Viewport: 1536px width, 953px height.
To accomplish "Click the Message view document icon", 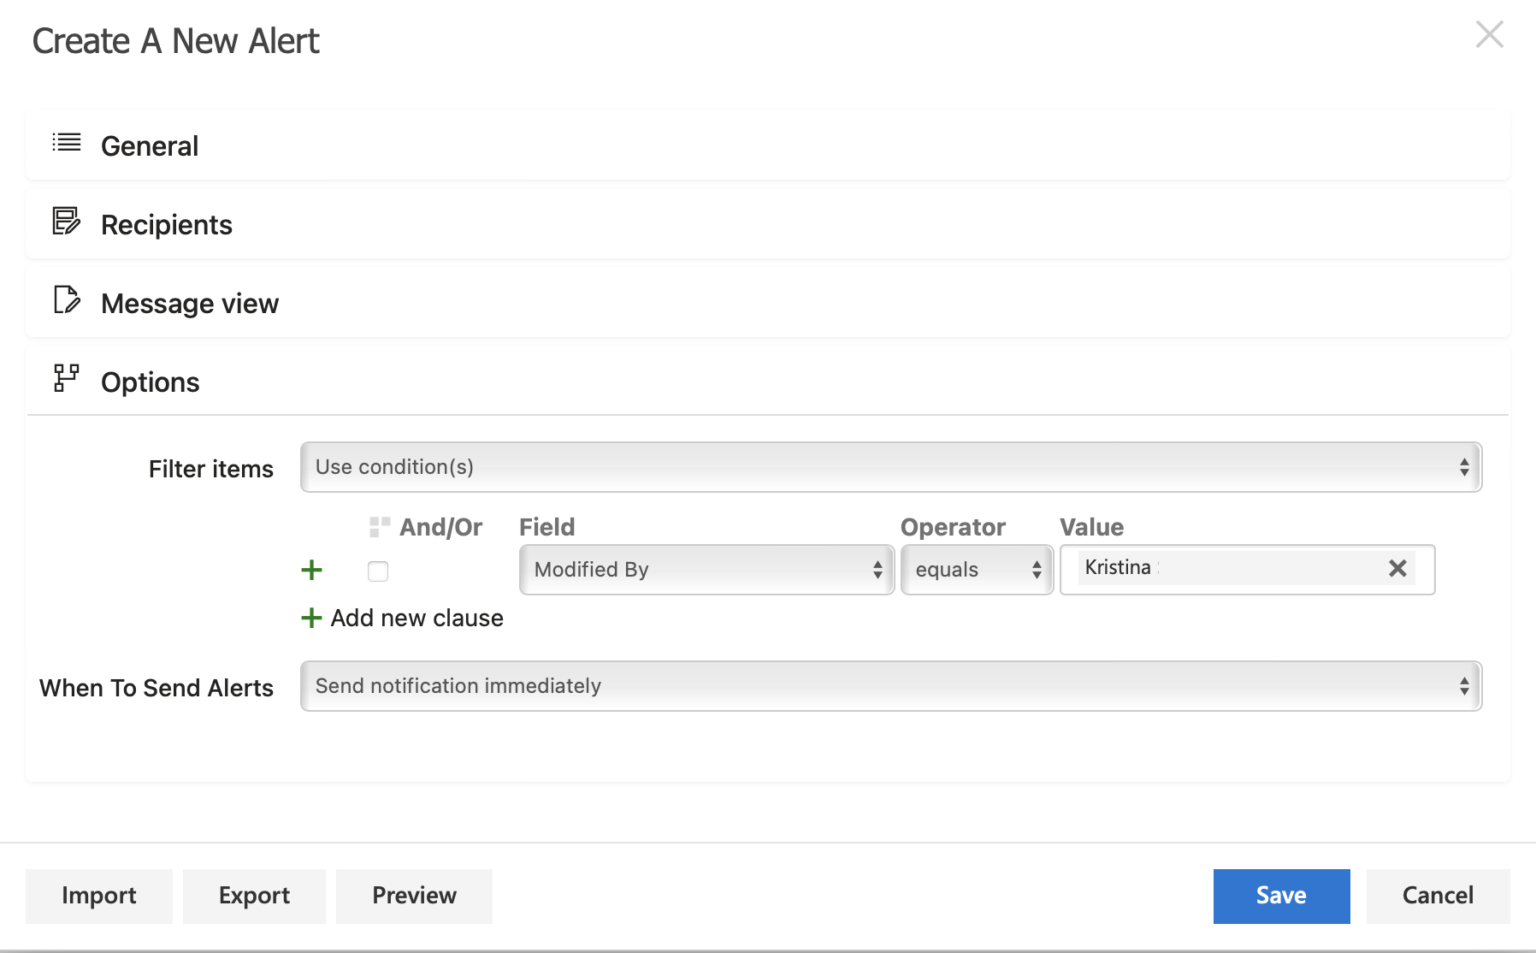I will [x=65, y=300].
